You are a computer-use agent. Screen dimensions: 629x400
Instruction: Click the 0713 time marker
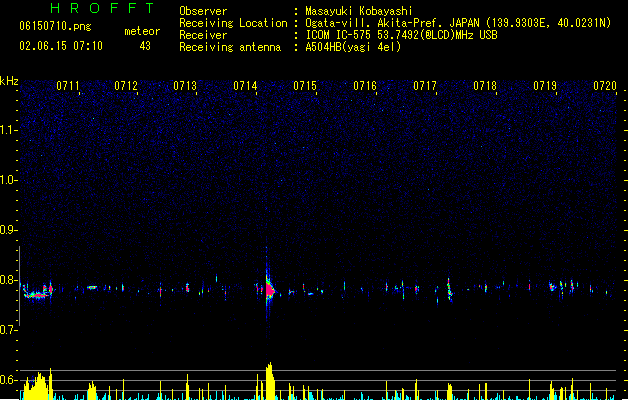tap(185, 86)
